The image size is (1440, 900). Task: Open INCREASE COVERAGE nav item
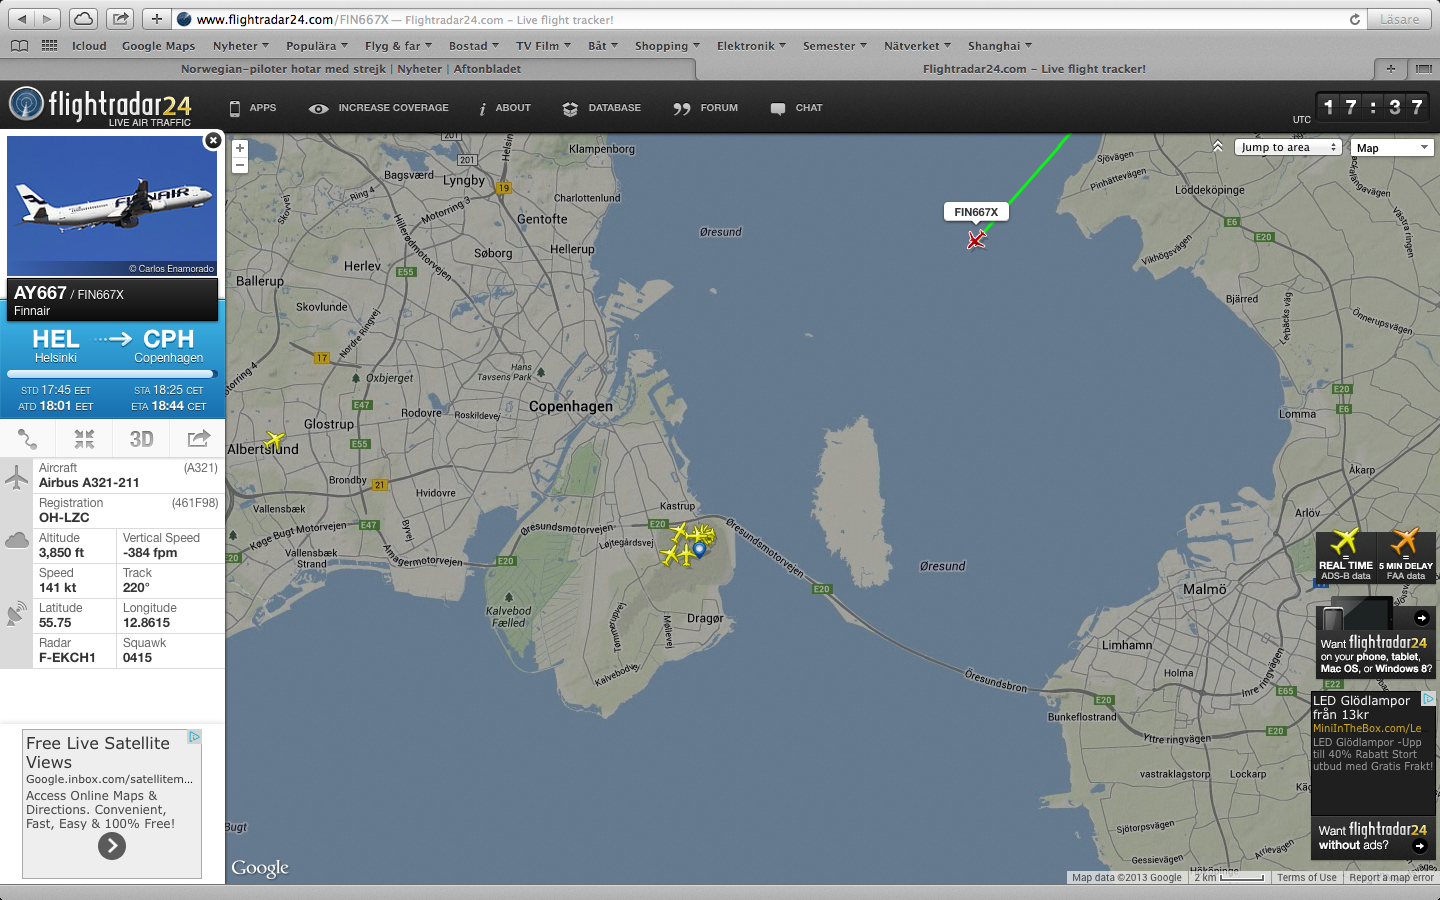(379, 108)
